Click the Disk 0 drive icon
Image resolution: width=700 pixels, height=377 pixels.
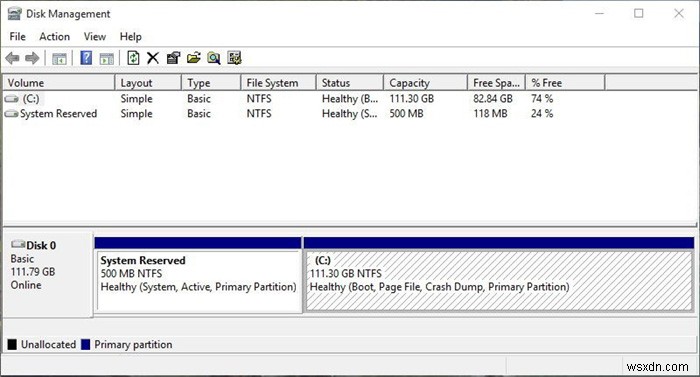(x=18, y=244)
